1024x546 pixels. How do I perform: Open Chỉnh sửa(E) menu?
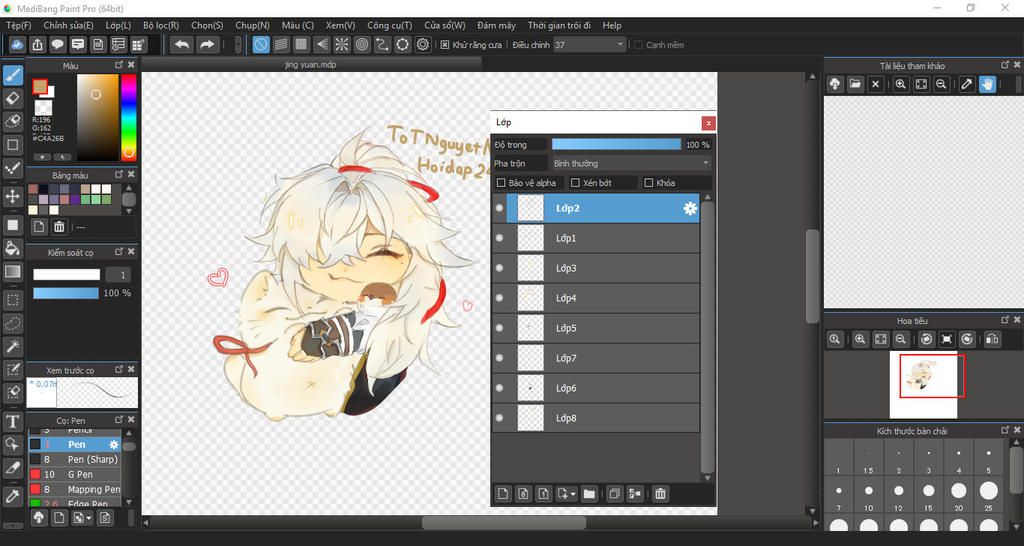[x=69, y=25]
